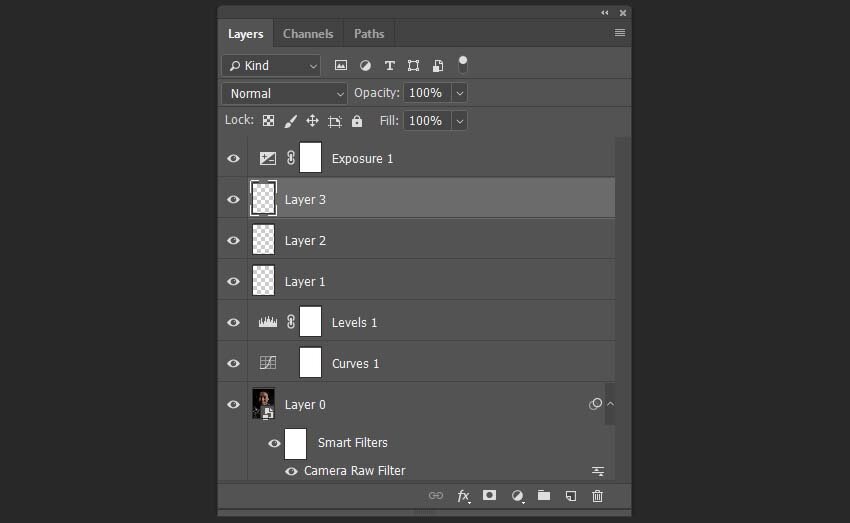Viewport: 850px width, 523px height.
Task: Click Exposure 1 adjustment icon
Action: [x=268, y=158]
